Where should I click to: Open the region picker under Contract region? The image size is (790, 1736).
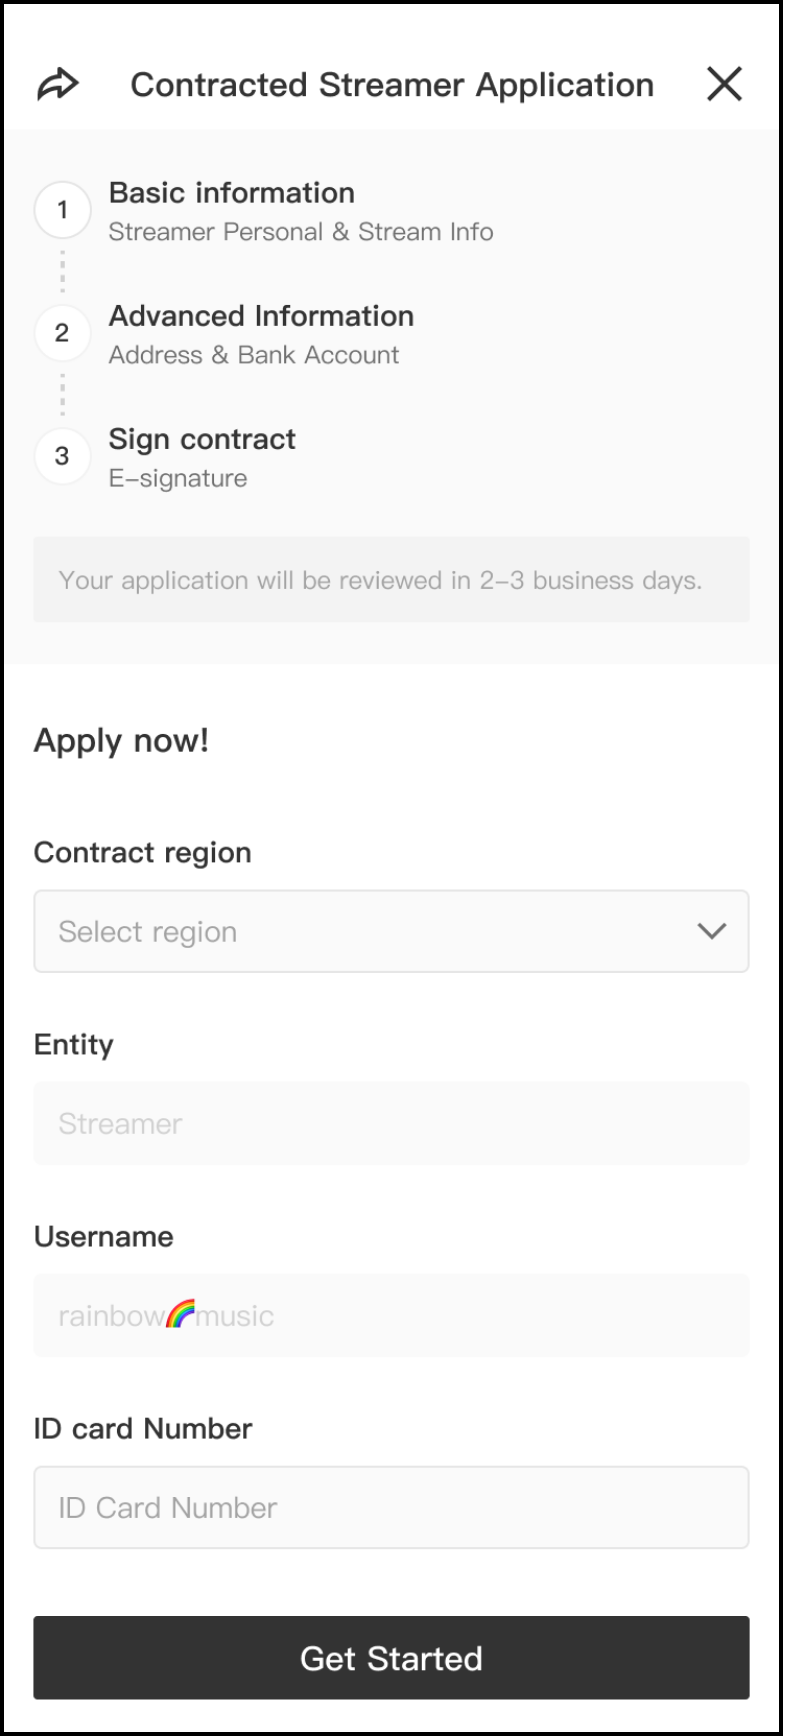[390, 931]
